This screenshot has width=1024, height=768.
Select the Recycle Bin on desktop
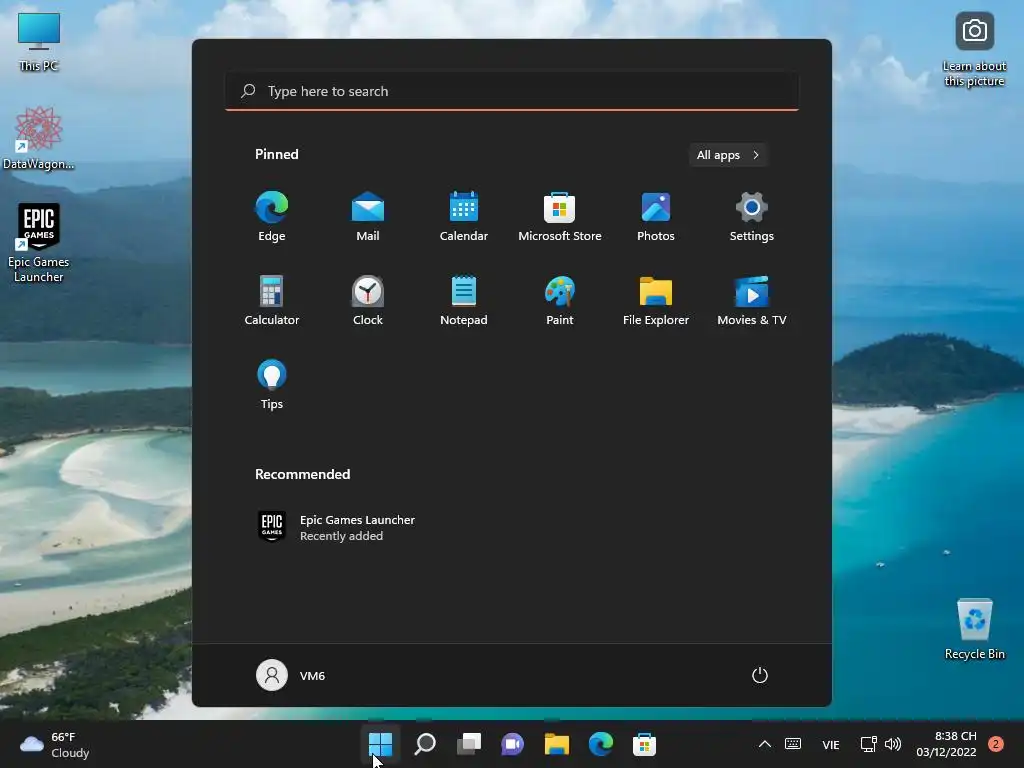[x=974, y=630]
